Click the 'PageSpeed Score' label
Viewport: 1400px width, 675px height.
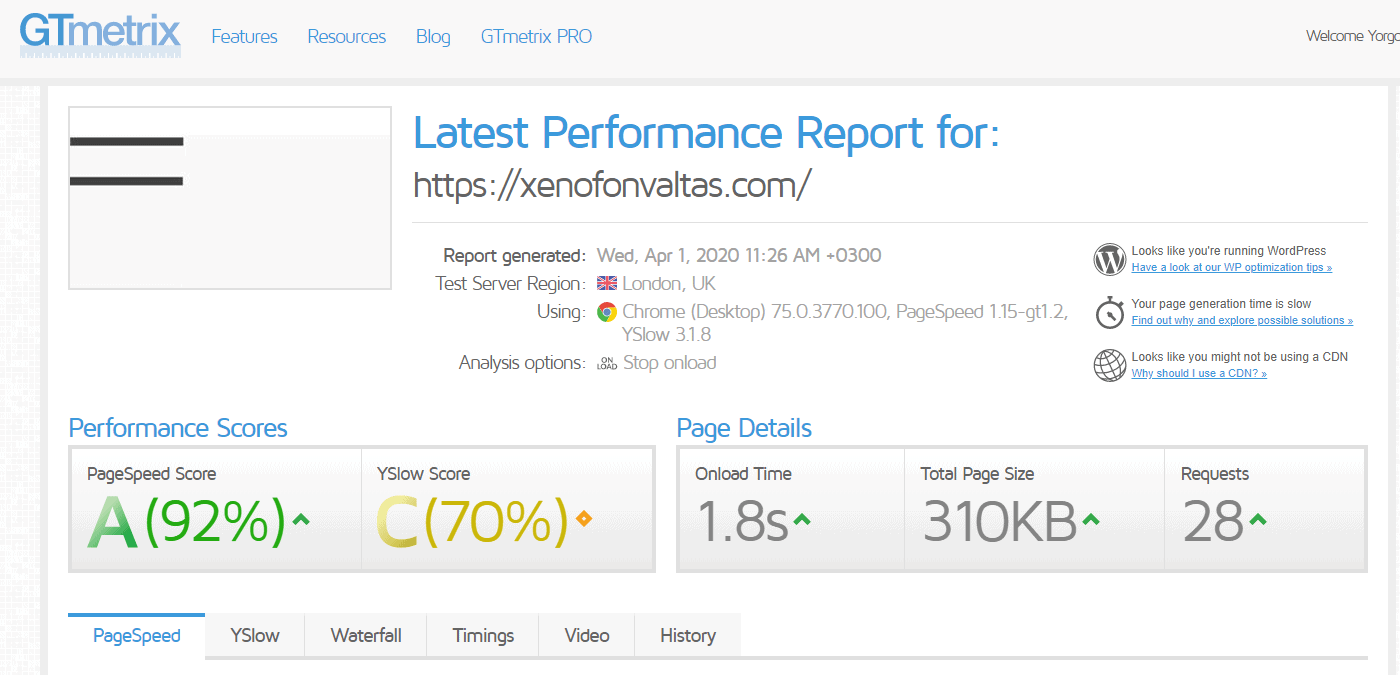[x=151, y=474]
